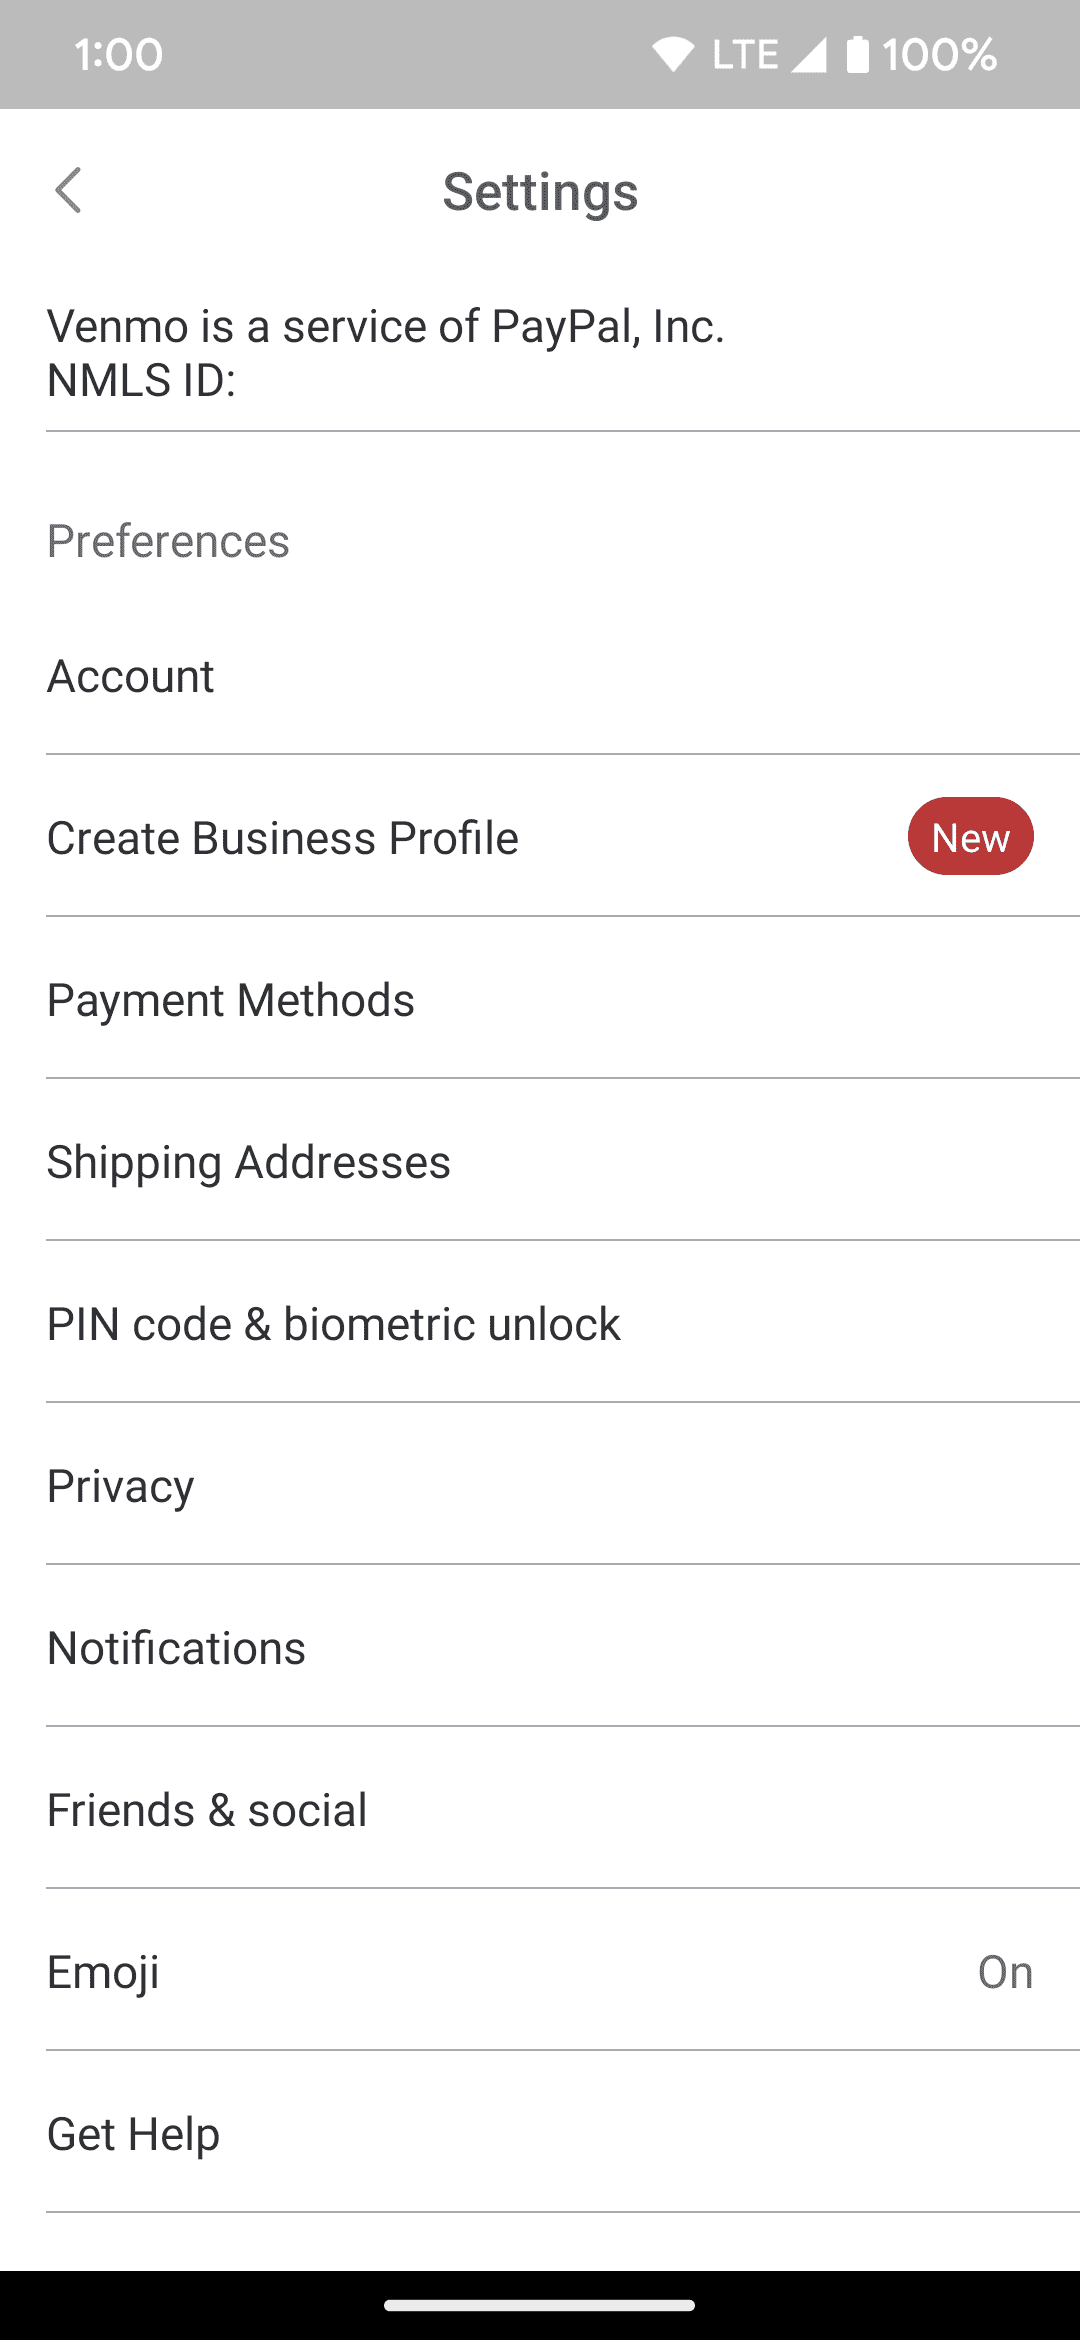Tap the Preferences section header
The image size is (1080, 2340).
point(168,541)
